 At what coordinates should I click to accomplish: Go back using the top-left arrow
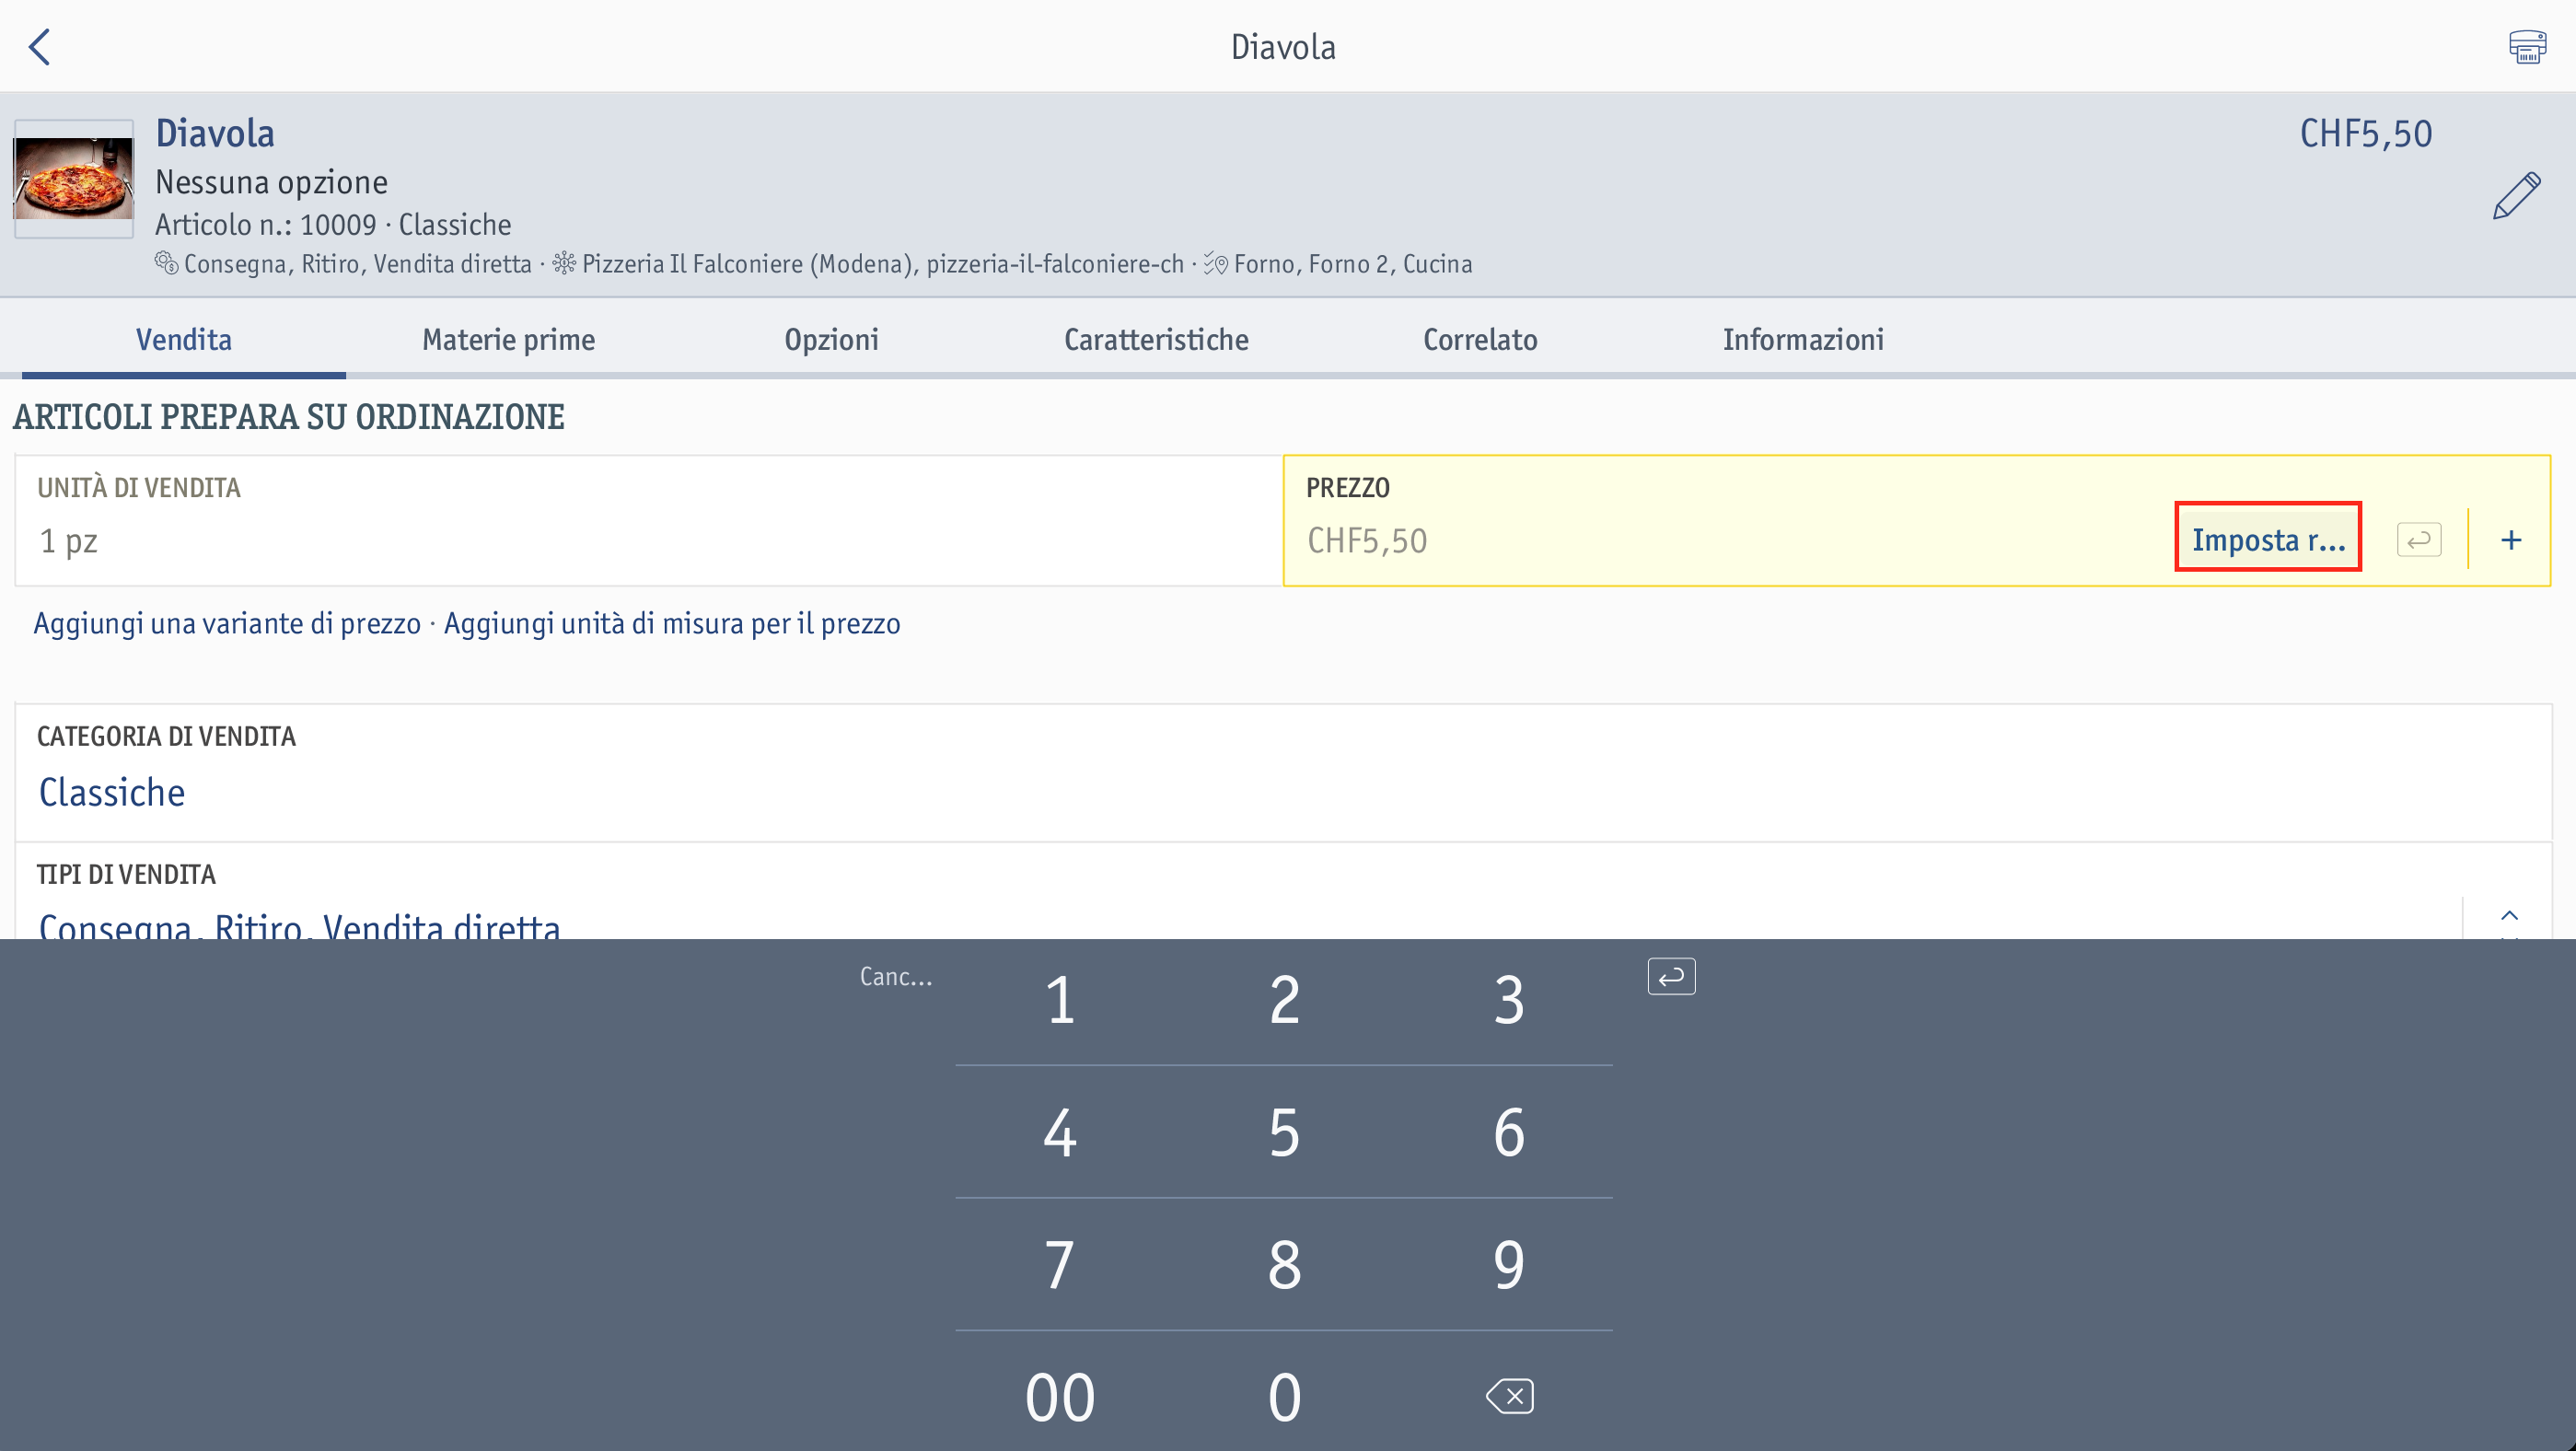coord(40,47)
